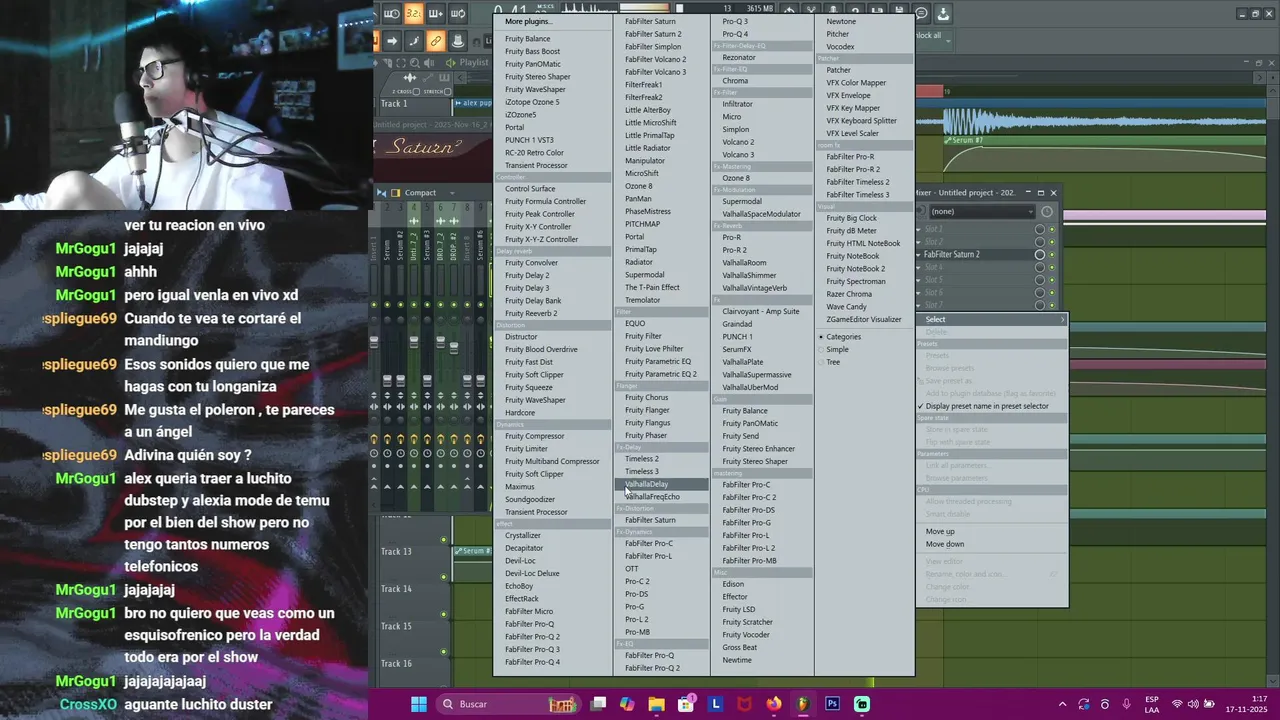Image resolution: width=1280 pixels, height=720 pixels.
Task: Select Categories view radio option
Action: coord(841,337)
